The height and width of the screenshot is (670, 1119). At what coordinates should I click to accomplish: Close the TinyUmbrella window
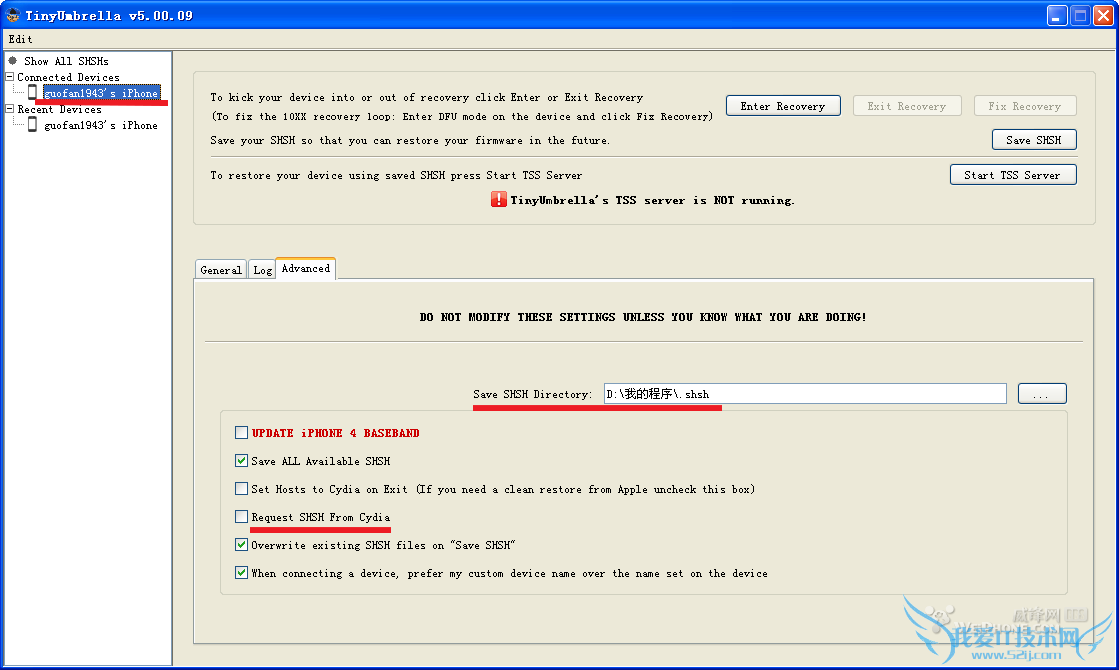pyautogui.click(x=1103, y=15)
